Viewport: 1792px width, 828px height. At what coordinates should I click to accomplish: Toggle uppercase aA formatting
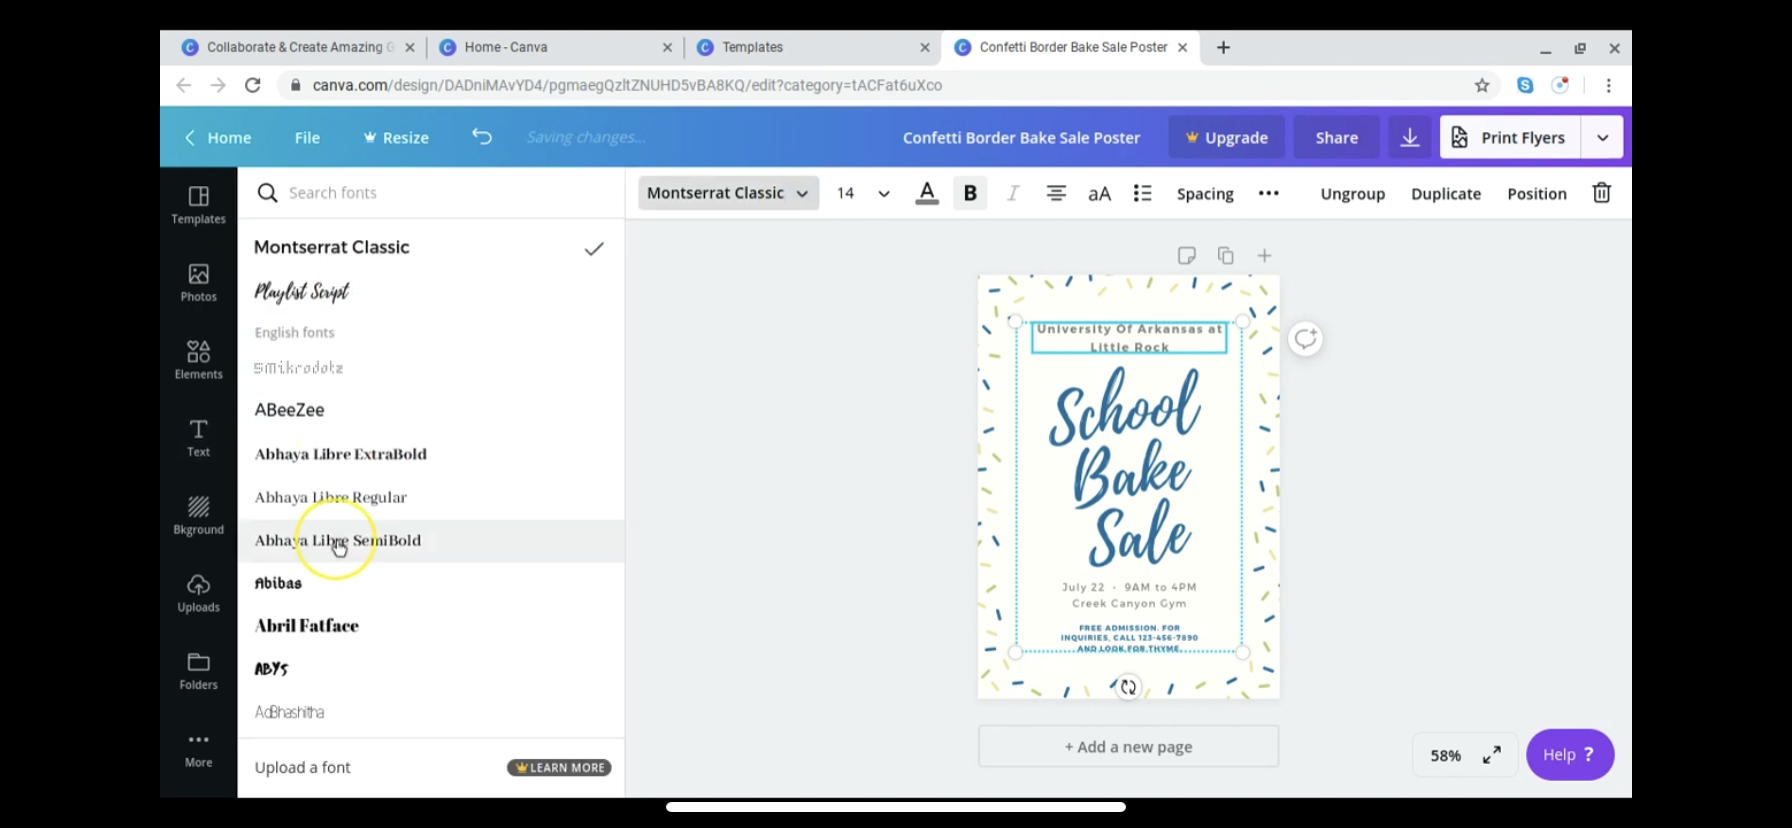coord(1099,194)
